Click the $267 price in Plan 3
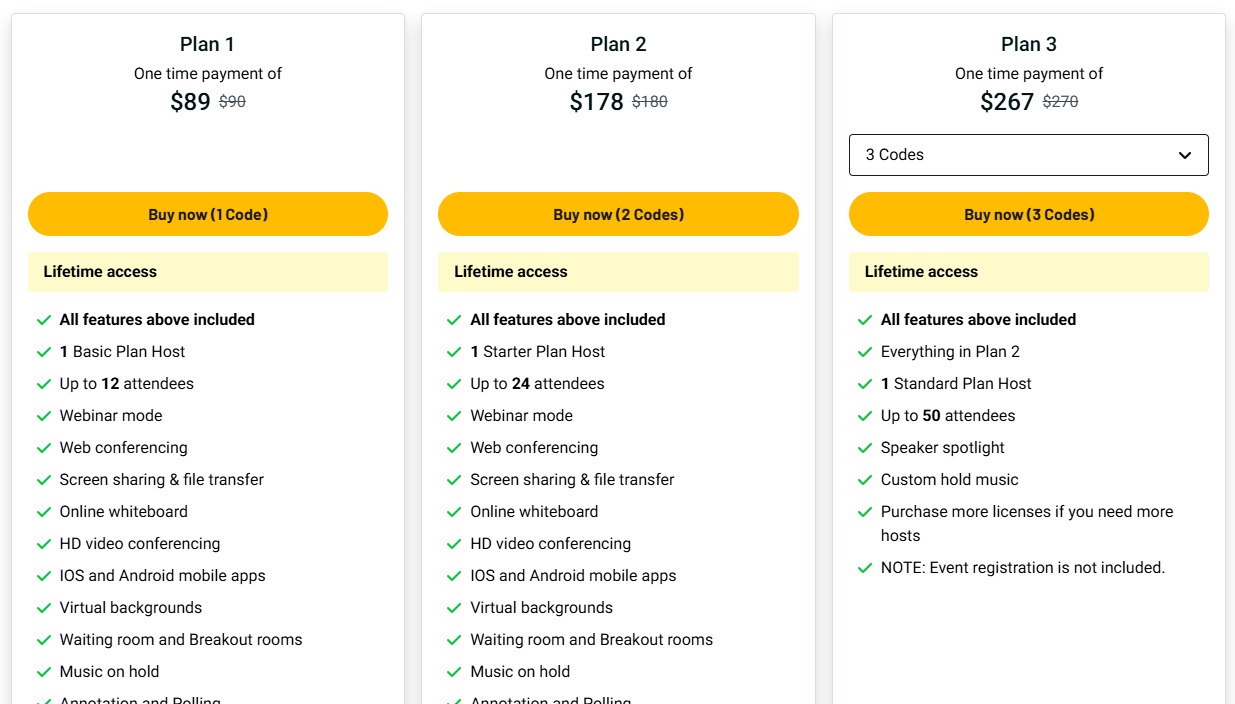The image size is (1235, 704). coord(1007,102)
